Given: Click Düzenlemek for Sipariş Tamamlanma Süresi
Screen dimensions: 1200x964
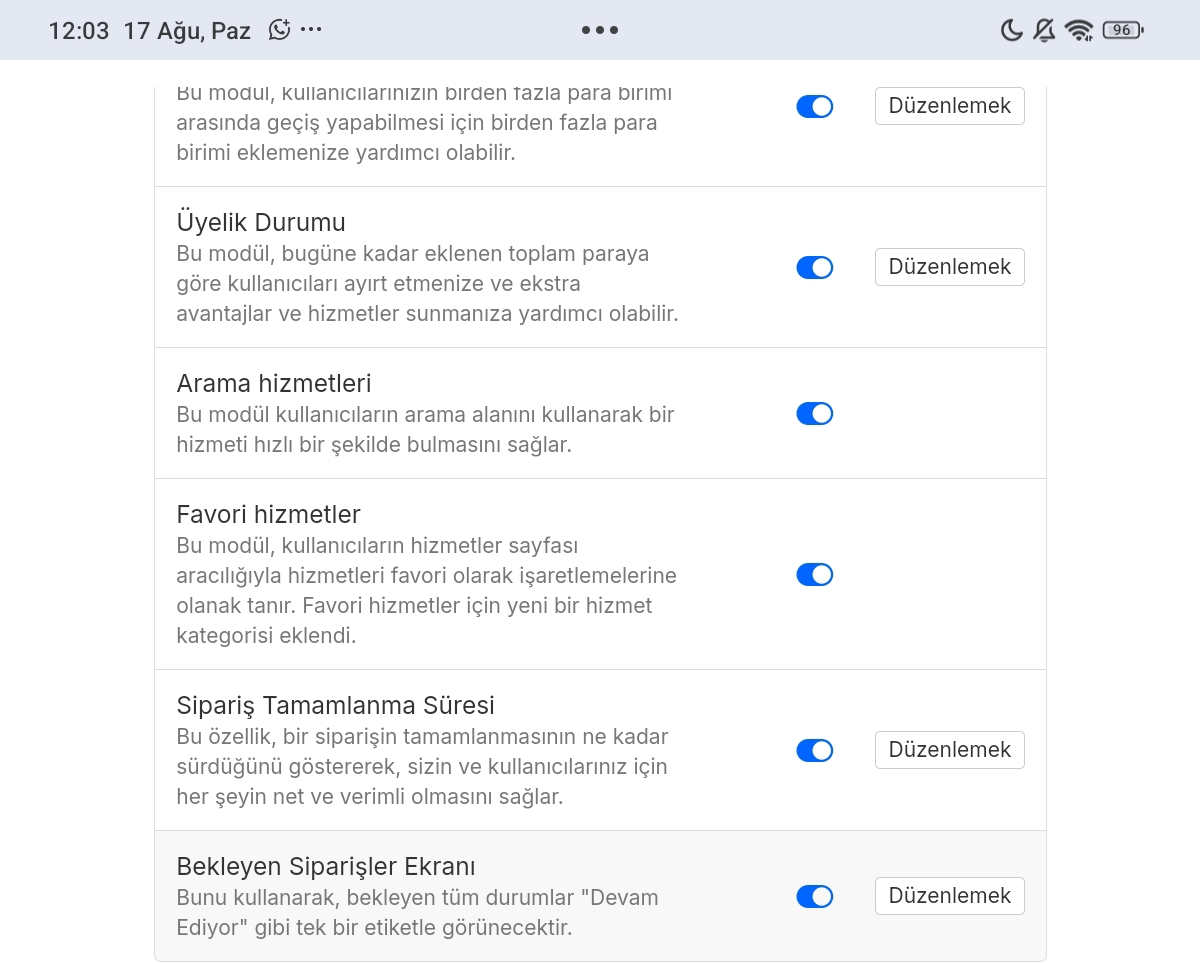Looking at the screenshot, I should [x=950, y=750].
